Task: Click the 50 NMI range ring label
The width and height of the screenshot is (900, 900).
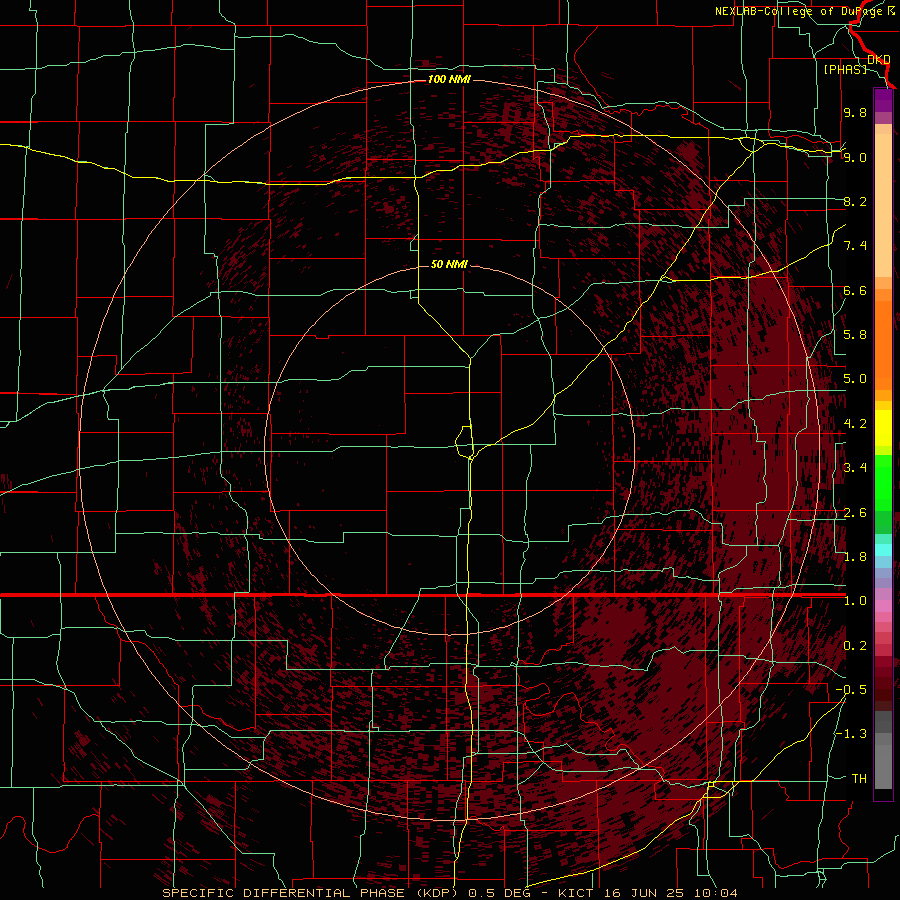Action: pyautogui.click(x=449, y=264)
